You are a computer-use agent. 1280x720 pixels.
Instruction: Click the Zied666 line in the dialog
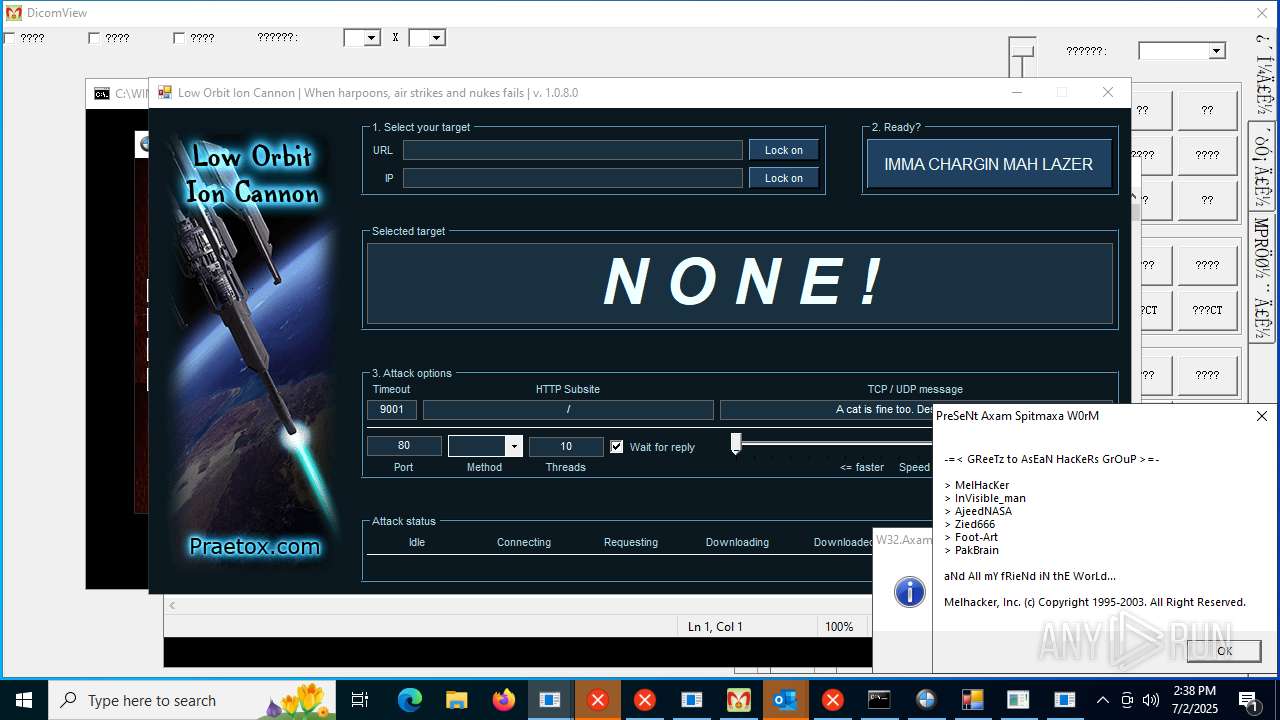point(970,524)
